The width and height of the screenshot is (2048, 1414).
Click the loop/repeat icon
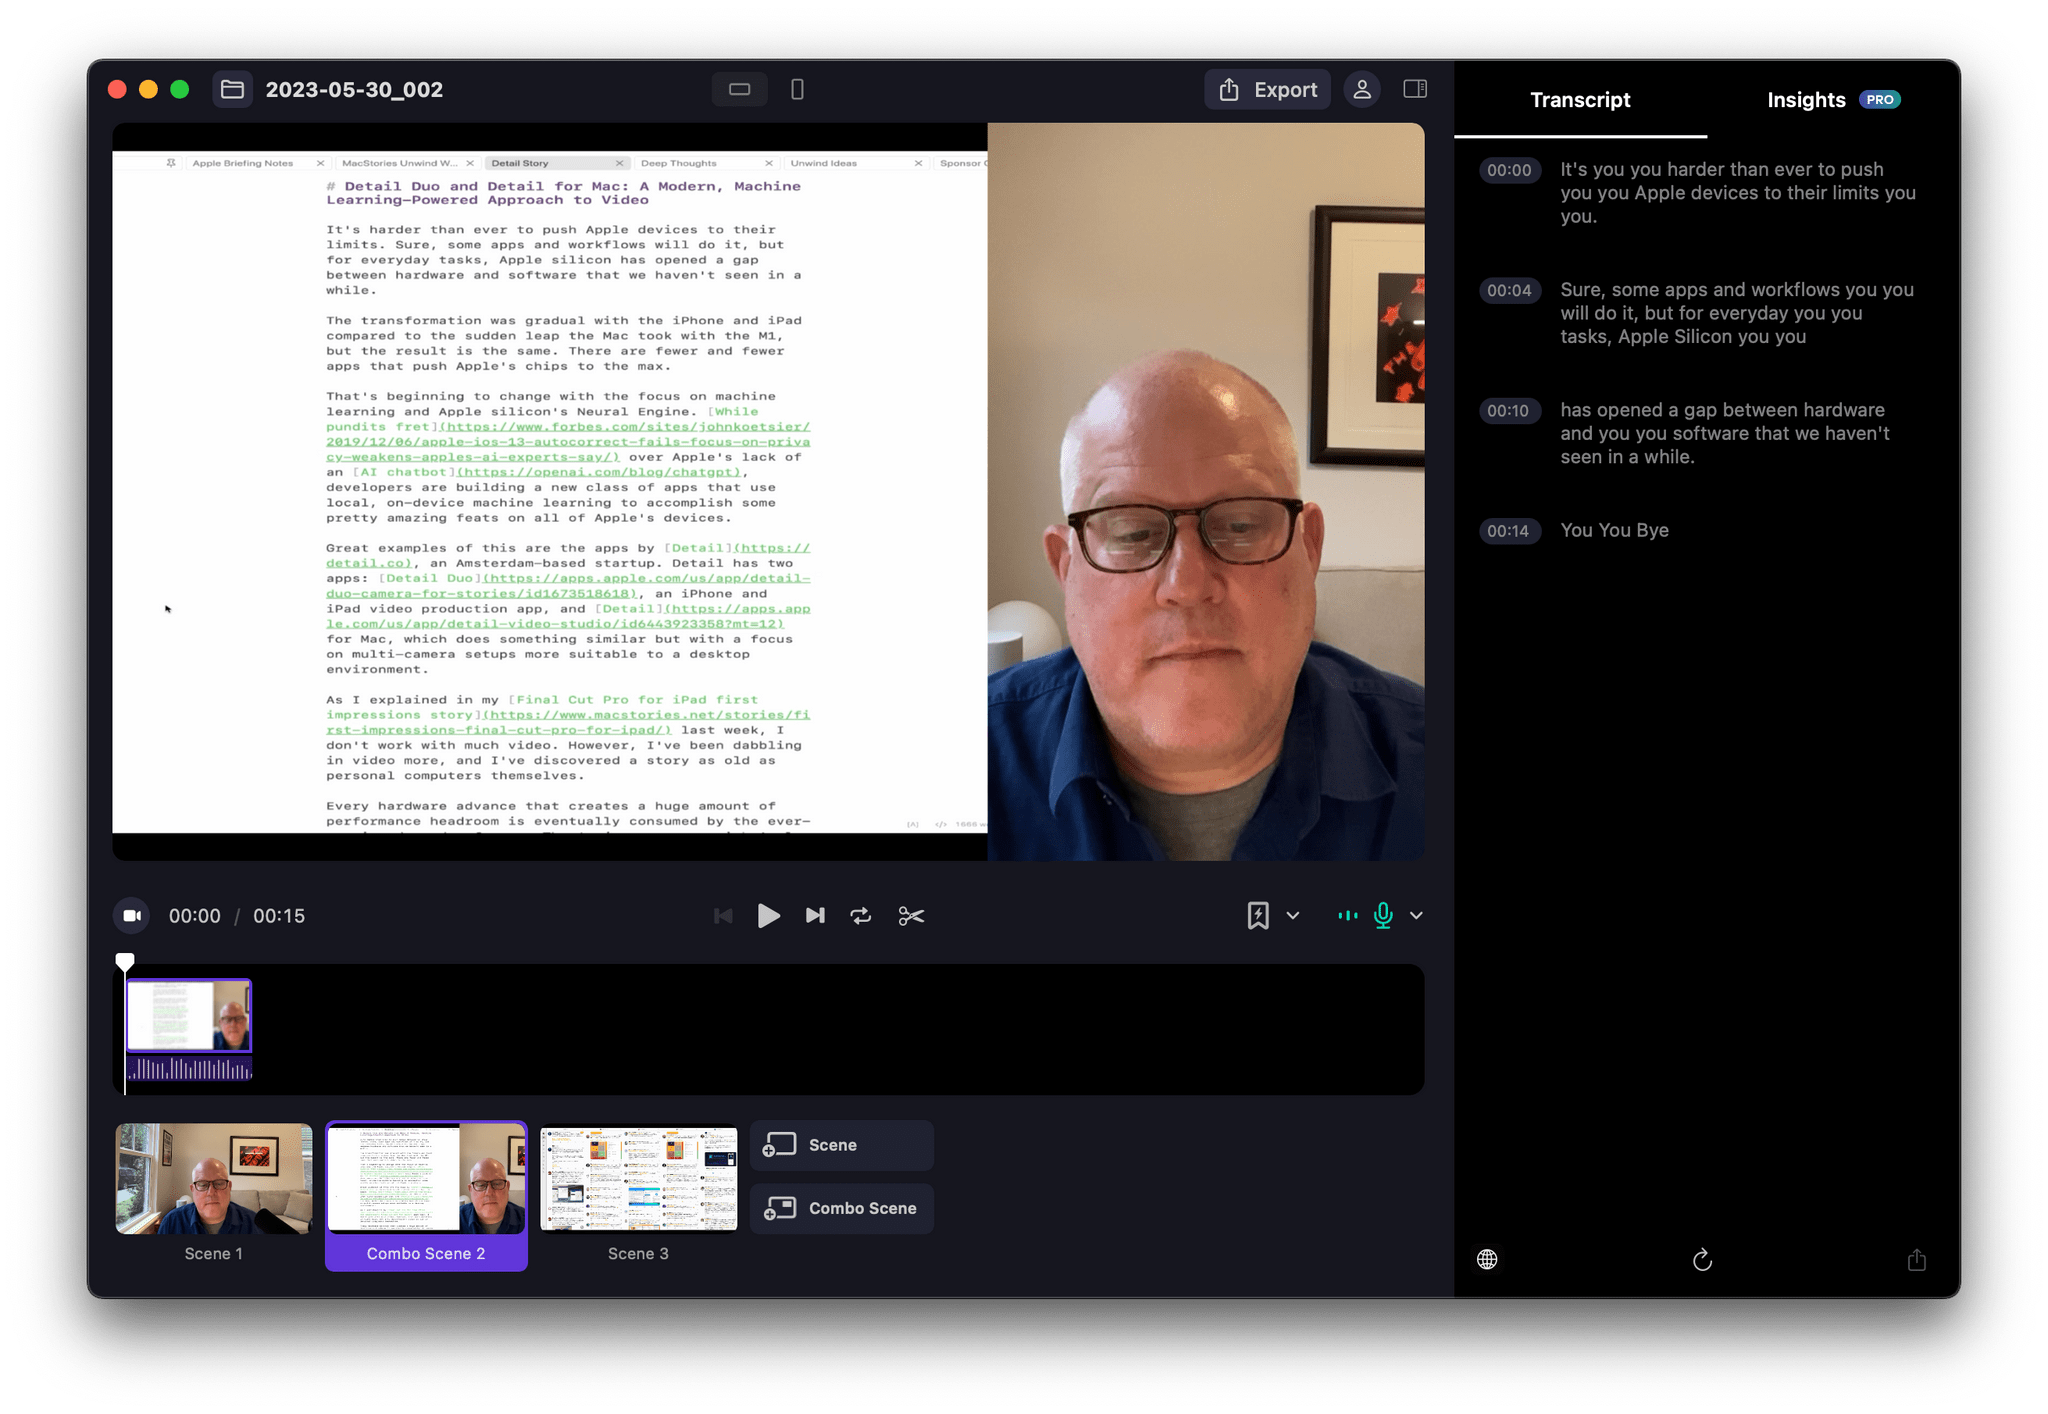[861, 915]
